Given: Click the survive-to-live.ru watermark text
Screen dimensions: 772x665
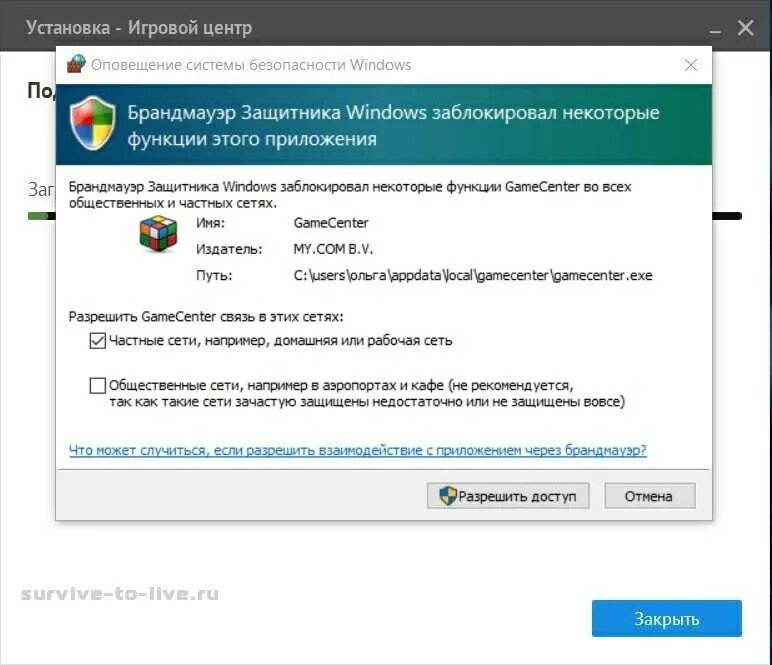Looking at the screenshot, I should click(x=120, y=594).
